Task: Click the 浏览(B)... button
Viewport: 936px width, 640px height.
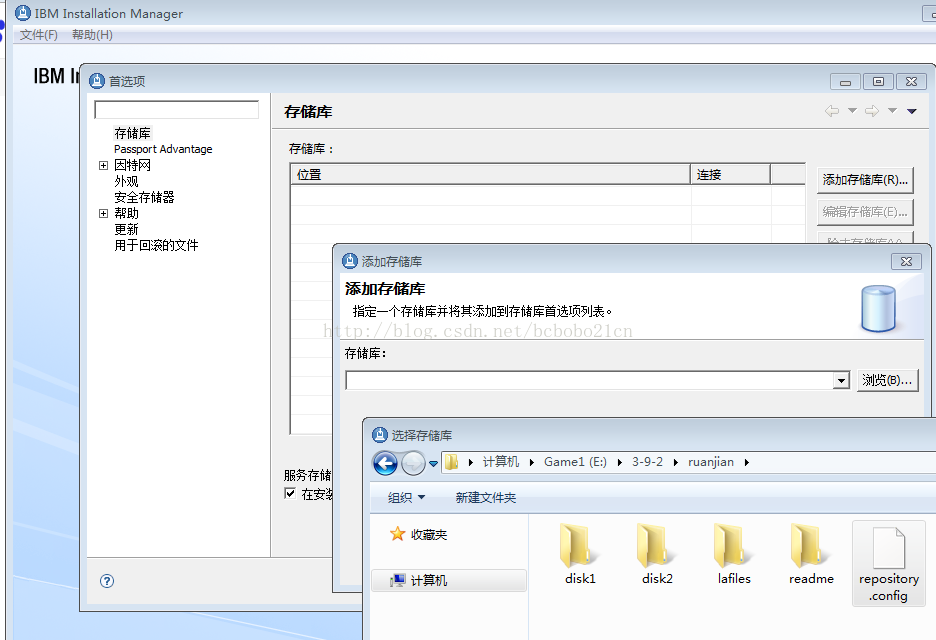Action: click(x=887, y=380)
